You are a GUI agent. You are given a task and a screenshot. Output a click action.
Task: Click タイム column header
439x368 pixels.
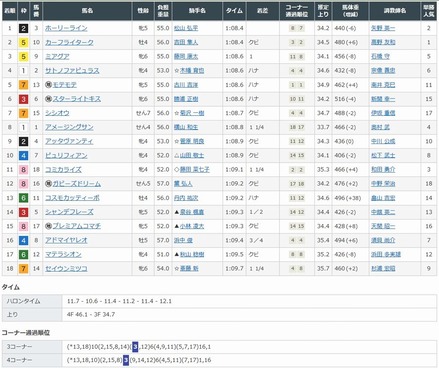point(234,11)
